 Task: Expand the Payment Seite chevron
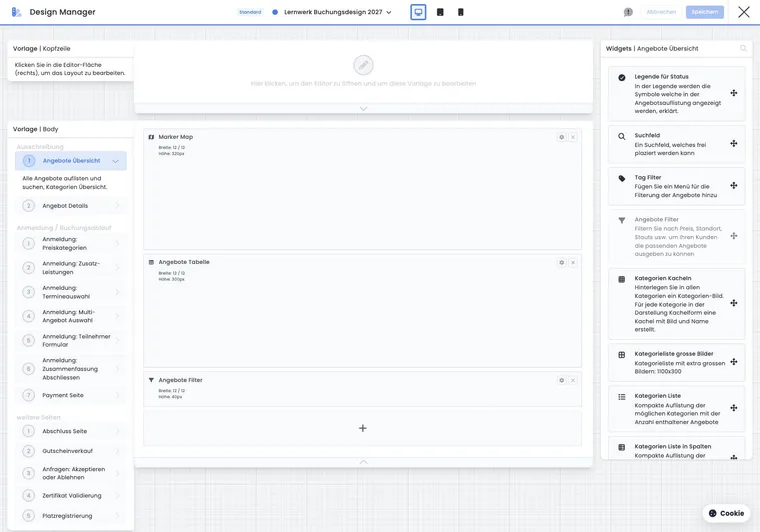click(x=117, y=395)
